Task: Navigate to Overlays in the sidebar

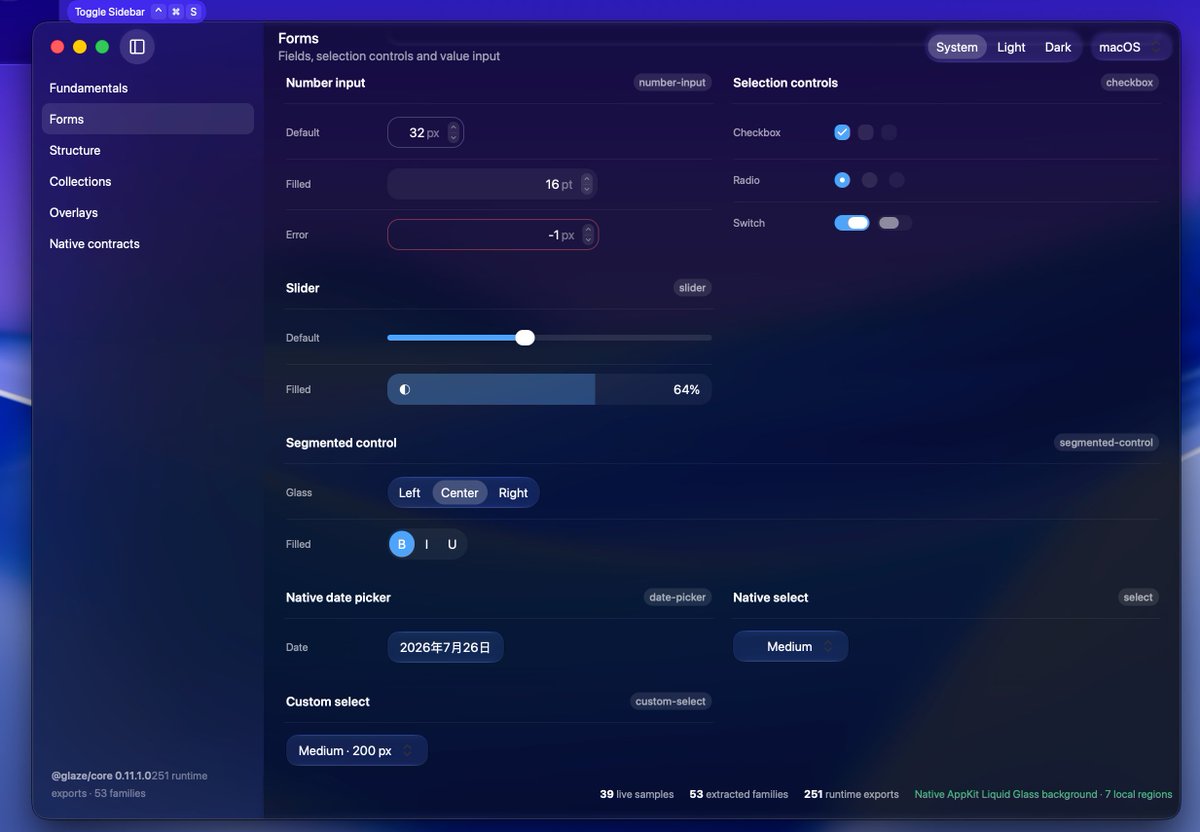Action: point(148,212)
